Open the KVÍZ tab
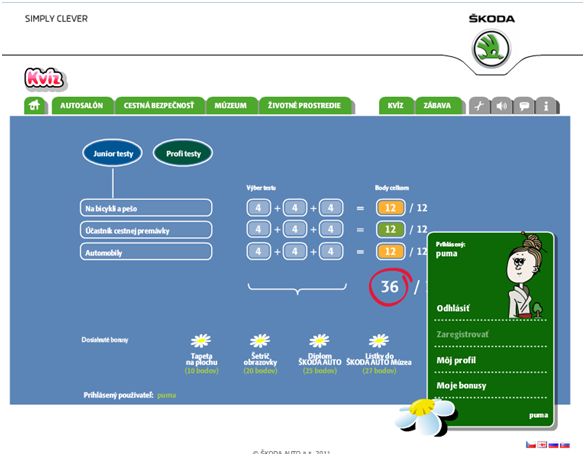Image resolution: width=585 pixels, height=456 pixels. tap(395, 106)
